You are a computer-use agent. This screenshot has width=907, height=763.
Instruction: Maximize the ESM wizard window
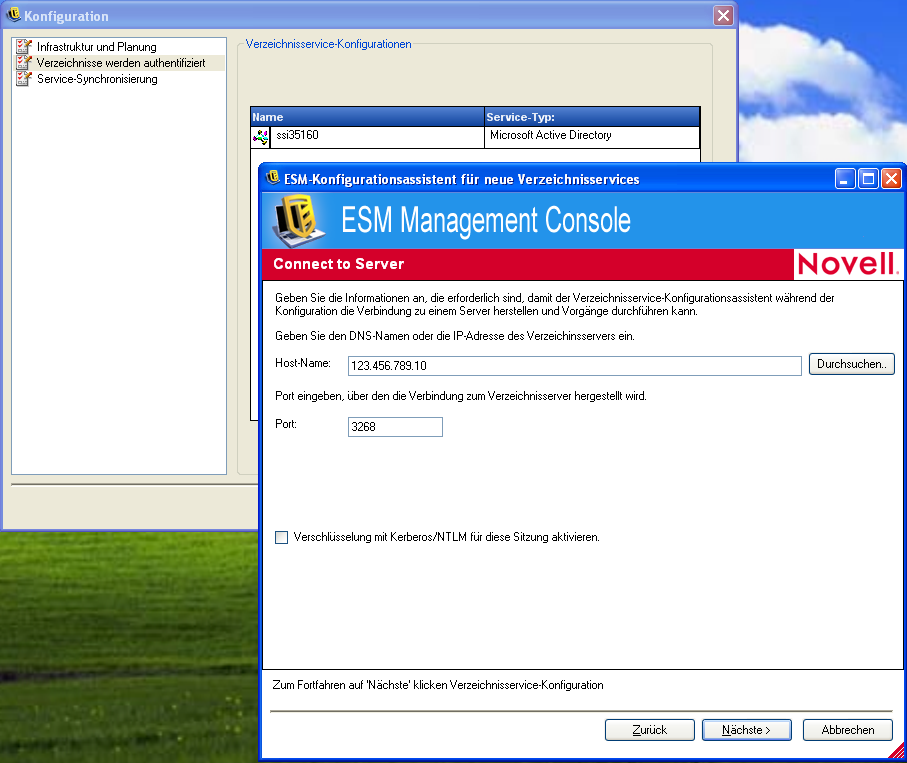868,179
